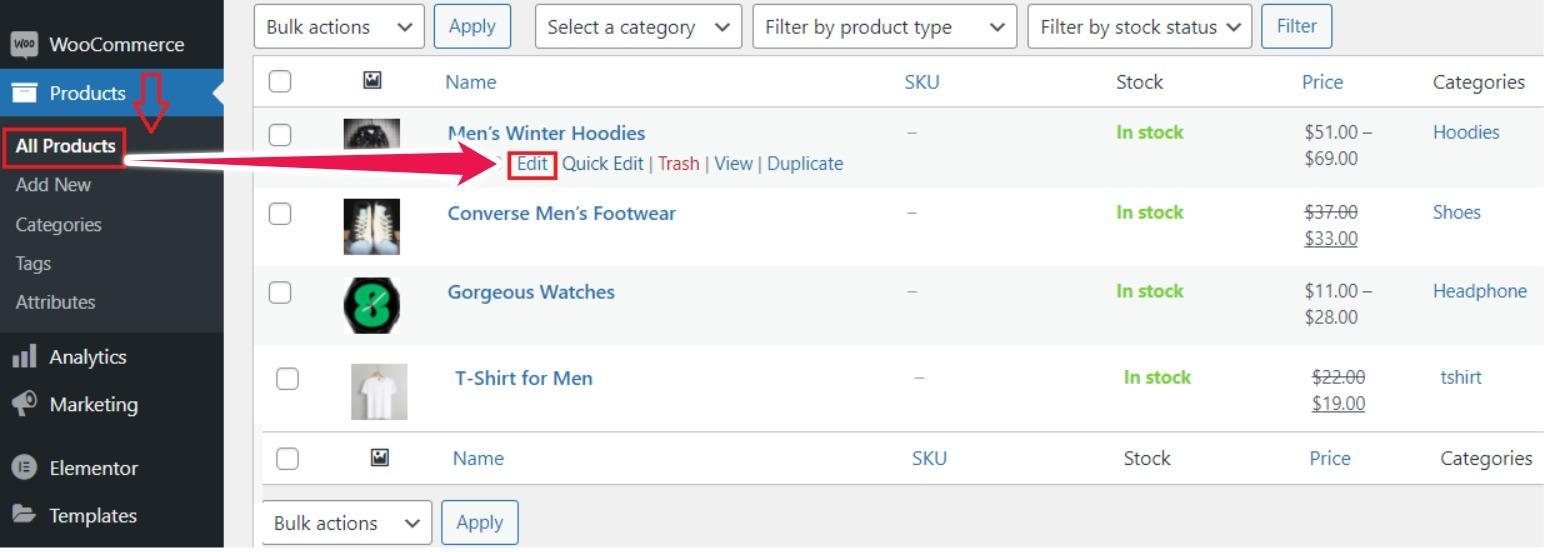1546x552 pixels.
Task: Click the image column icon in table footer
Action: tap(380, 458)
